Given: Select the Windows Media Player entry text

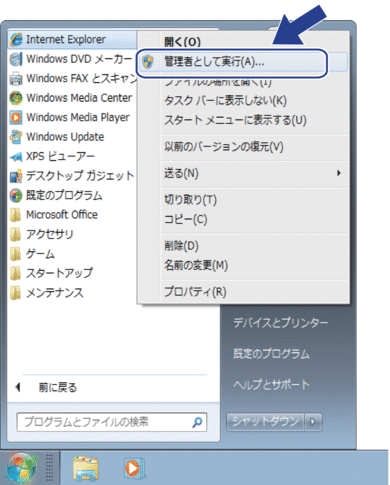Looking at the screenshot, I should pyautogui.click(x=78, y=118).
